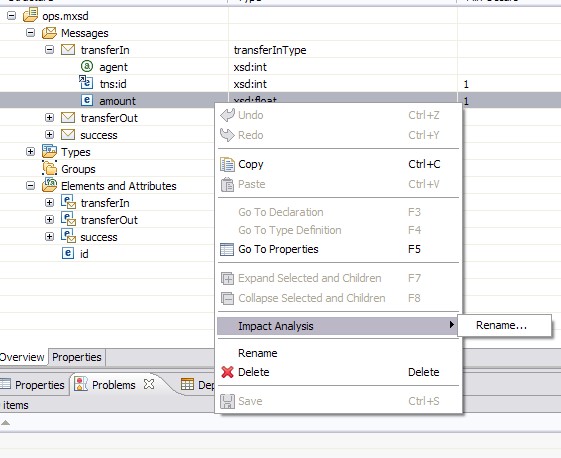
Task: Select the agent attribute row
Action: point(280,67)
